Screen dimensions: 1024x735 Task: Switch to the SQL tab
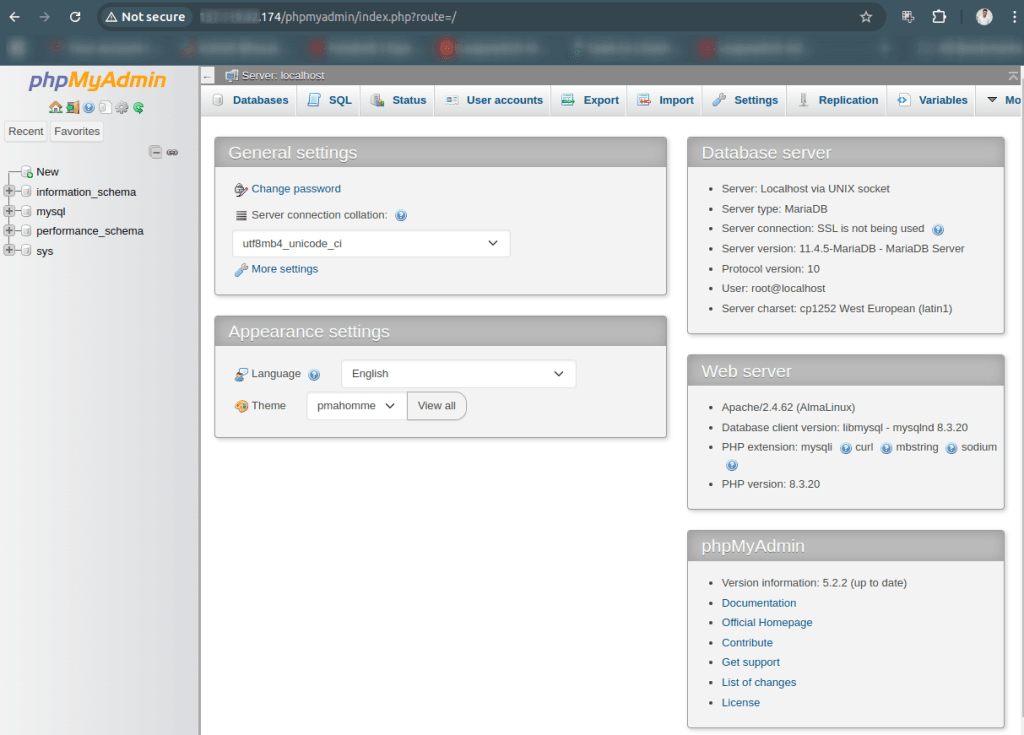329,100
